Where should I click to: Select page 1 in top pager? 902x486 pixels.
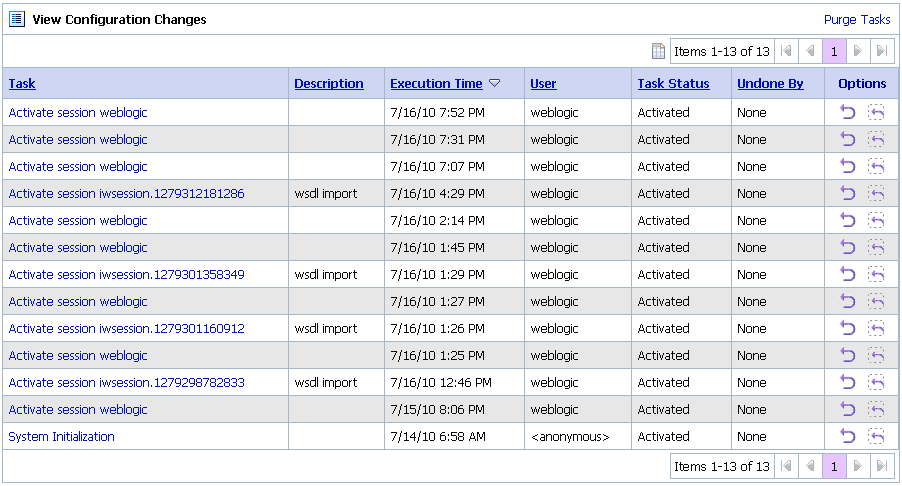point(834,51)
